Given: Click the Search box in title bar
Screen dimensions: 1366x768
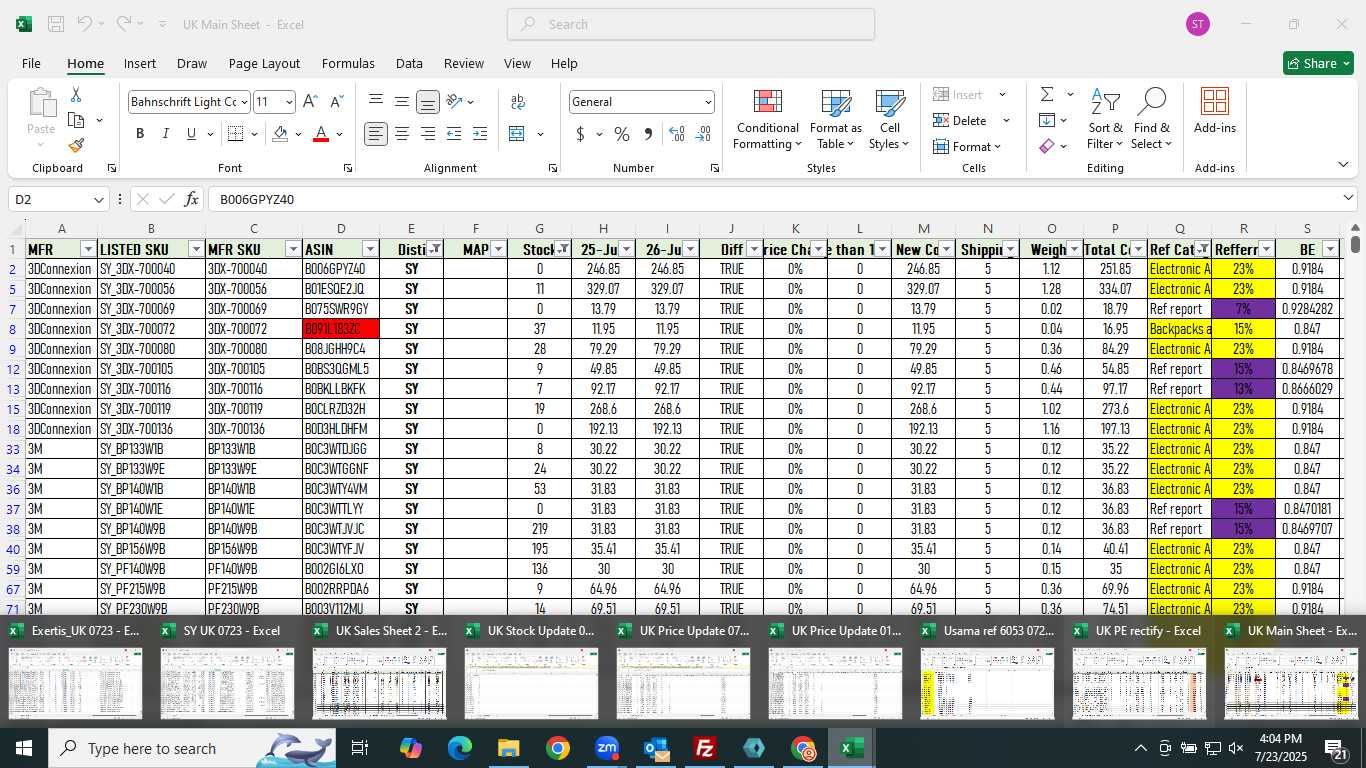Looking at the screenshot, I should pos(691,24).
